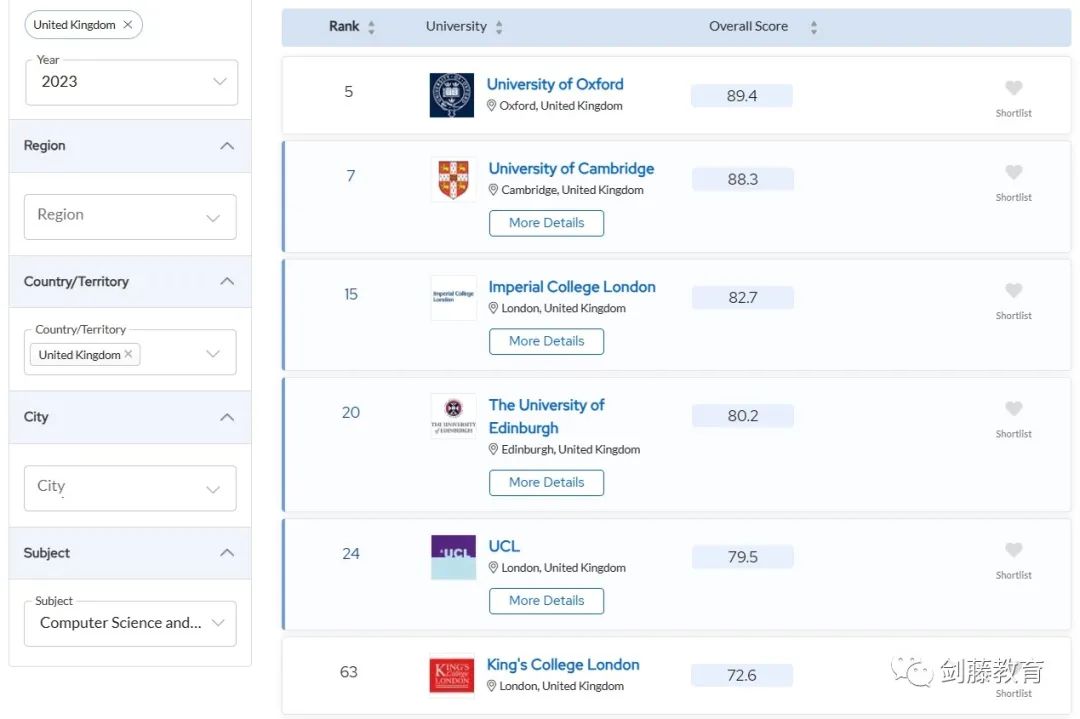1080x719 pixels.
Task: Click Oxford overall score 89.4
Action: tap(742, 96)
